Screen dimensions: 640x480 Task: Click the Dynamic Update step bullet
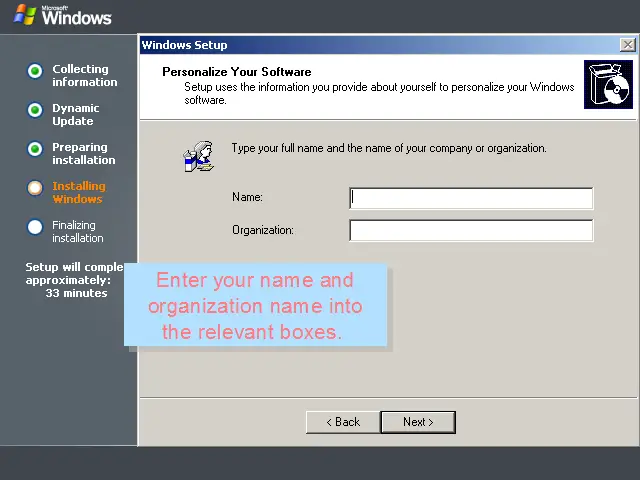pyautogui.click(x=35, y=110)
